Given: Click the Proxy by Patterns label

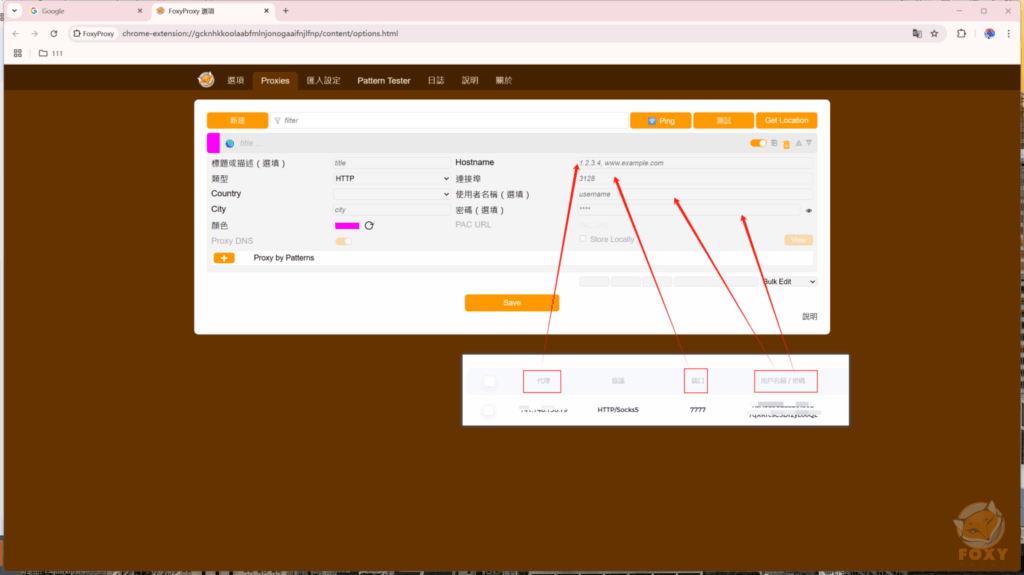Looking at the screenshot, I should [x=283, y=258].
